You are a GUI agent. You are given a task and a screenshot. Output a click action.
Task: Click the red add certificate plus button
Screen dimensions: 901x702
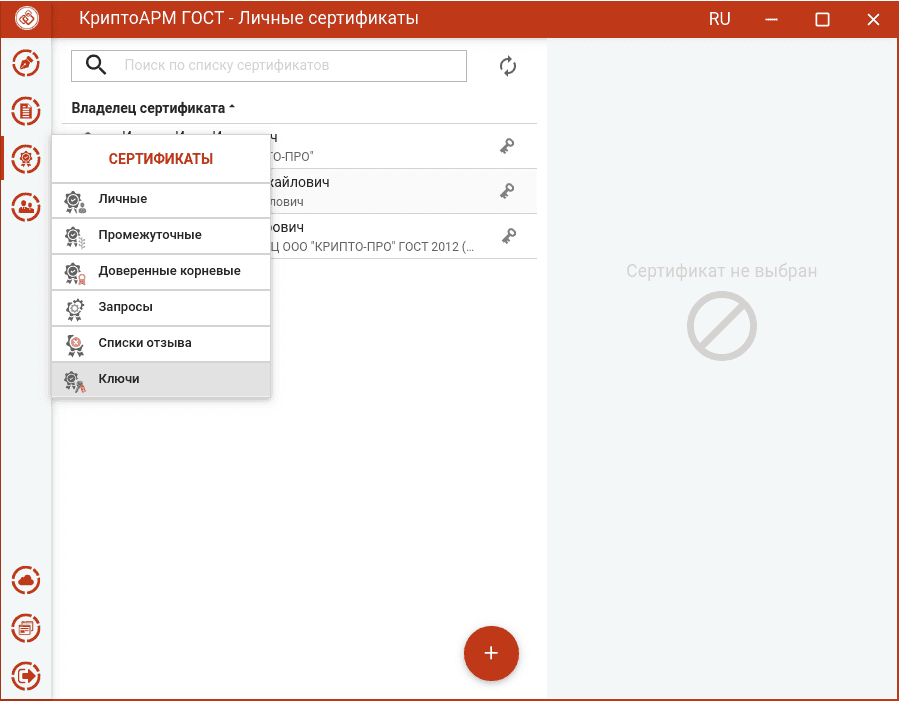[491, 653]
